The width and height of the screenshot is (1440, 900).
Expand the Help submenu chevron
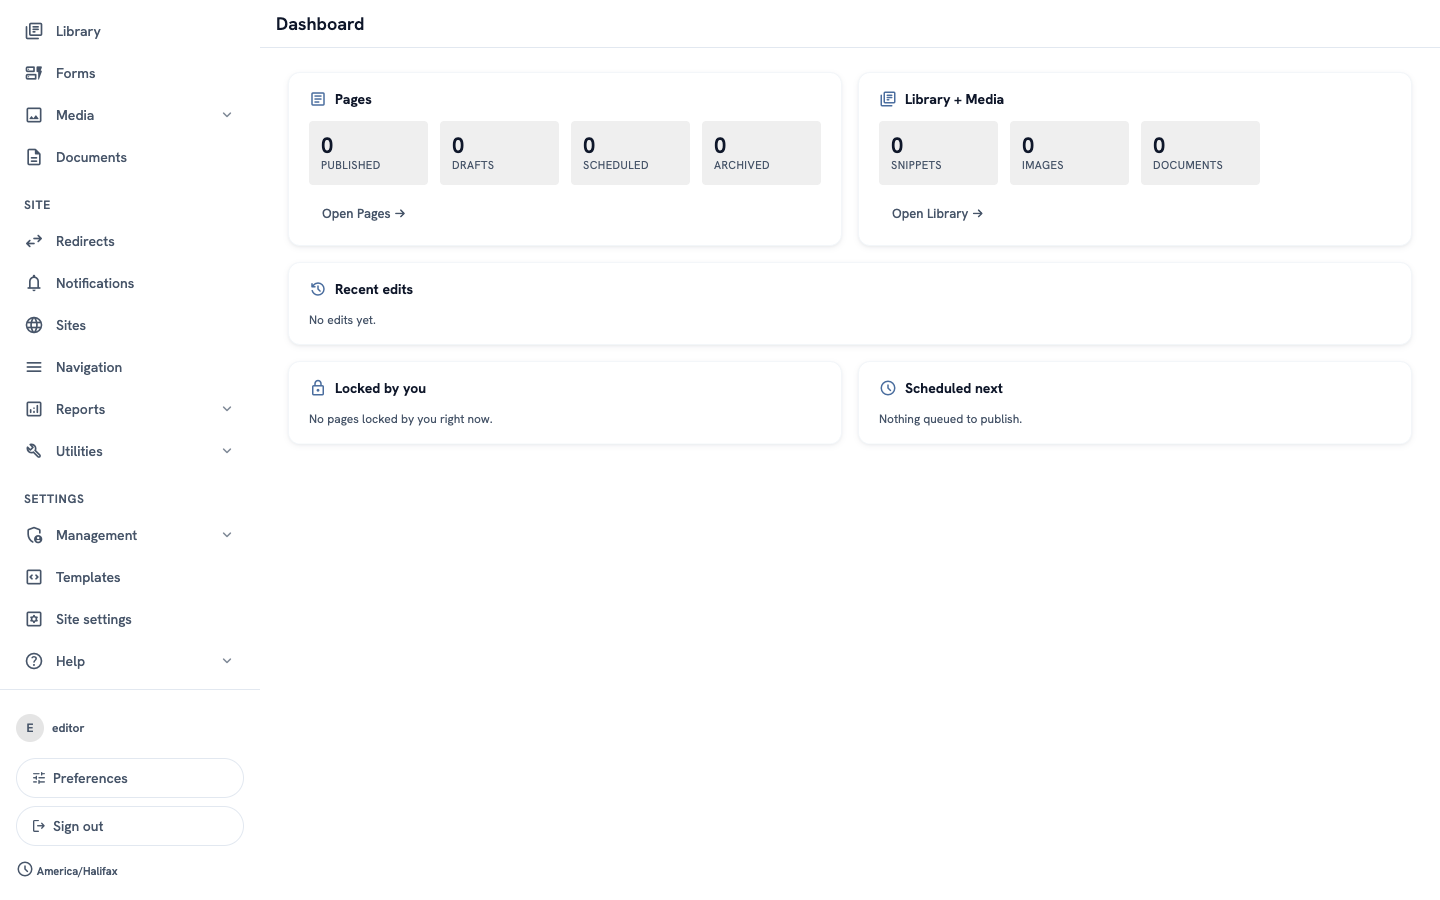click(227, 661)
